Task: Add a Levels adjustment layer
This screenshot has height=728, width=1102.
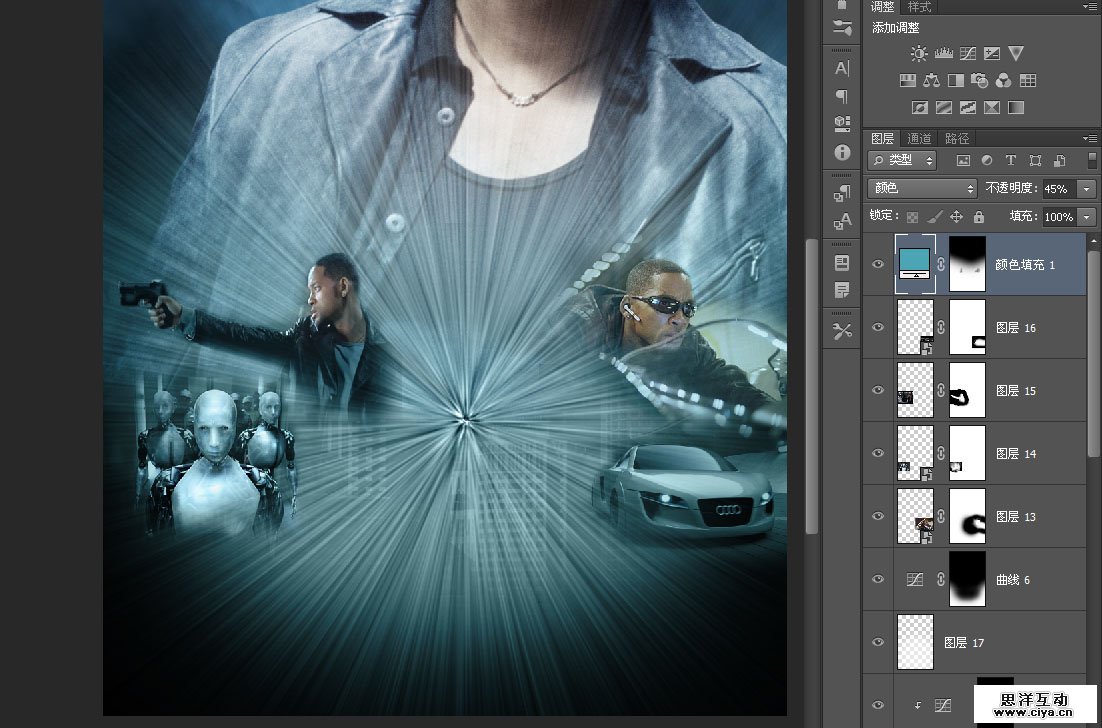Action: [x=943, y=53]
